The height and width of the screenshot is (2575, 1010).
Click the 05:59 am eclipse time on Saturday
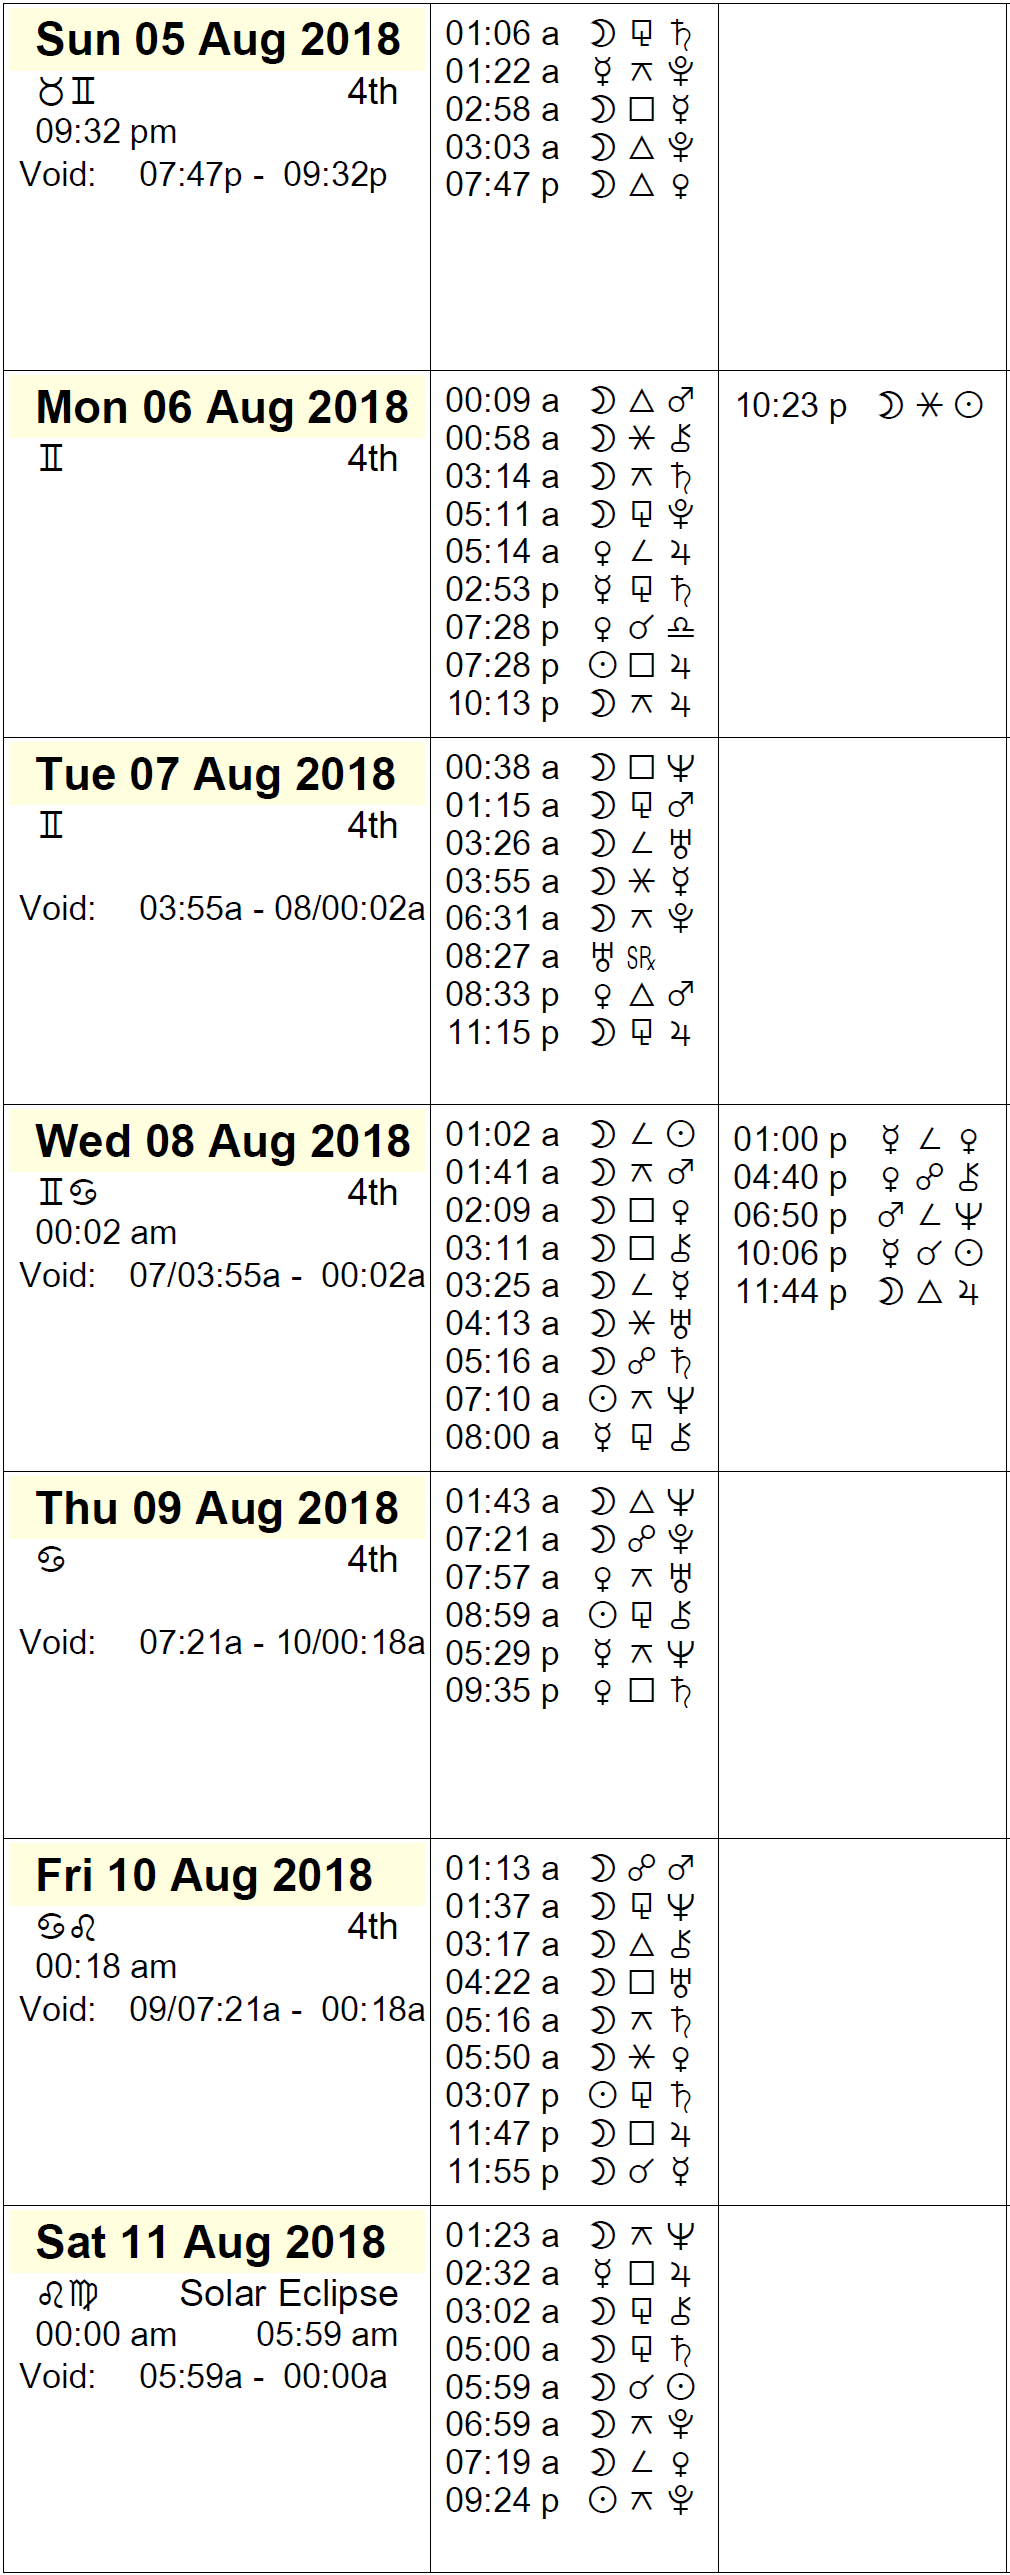tap(326, 2334)
